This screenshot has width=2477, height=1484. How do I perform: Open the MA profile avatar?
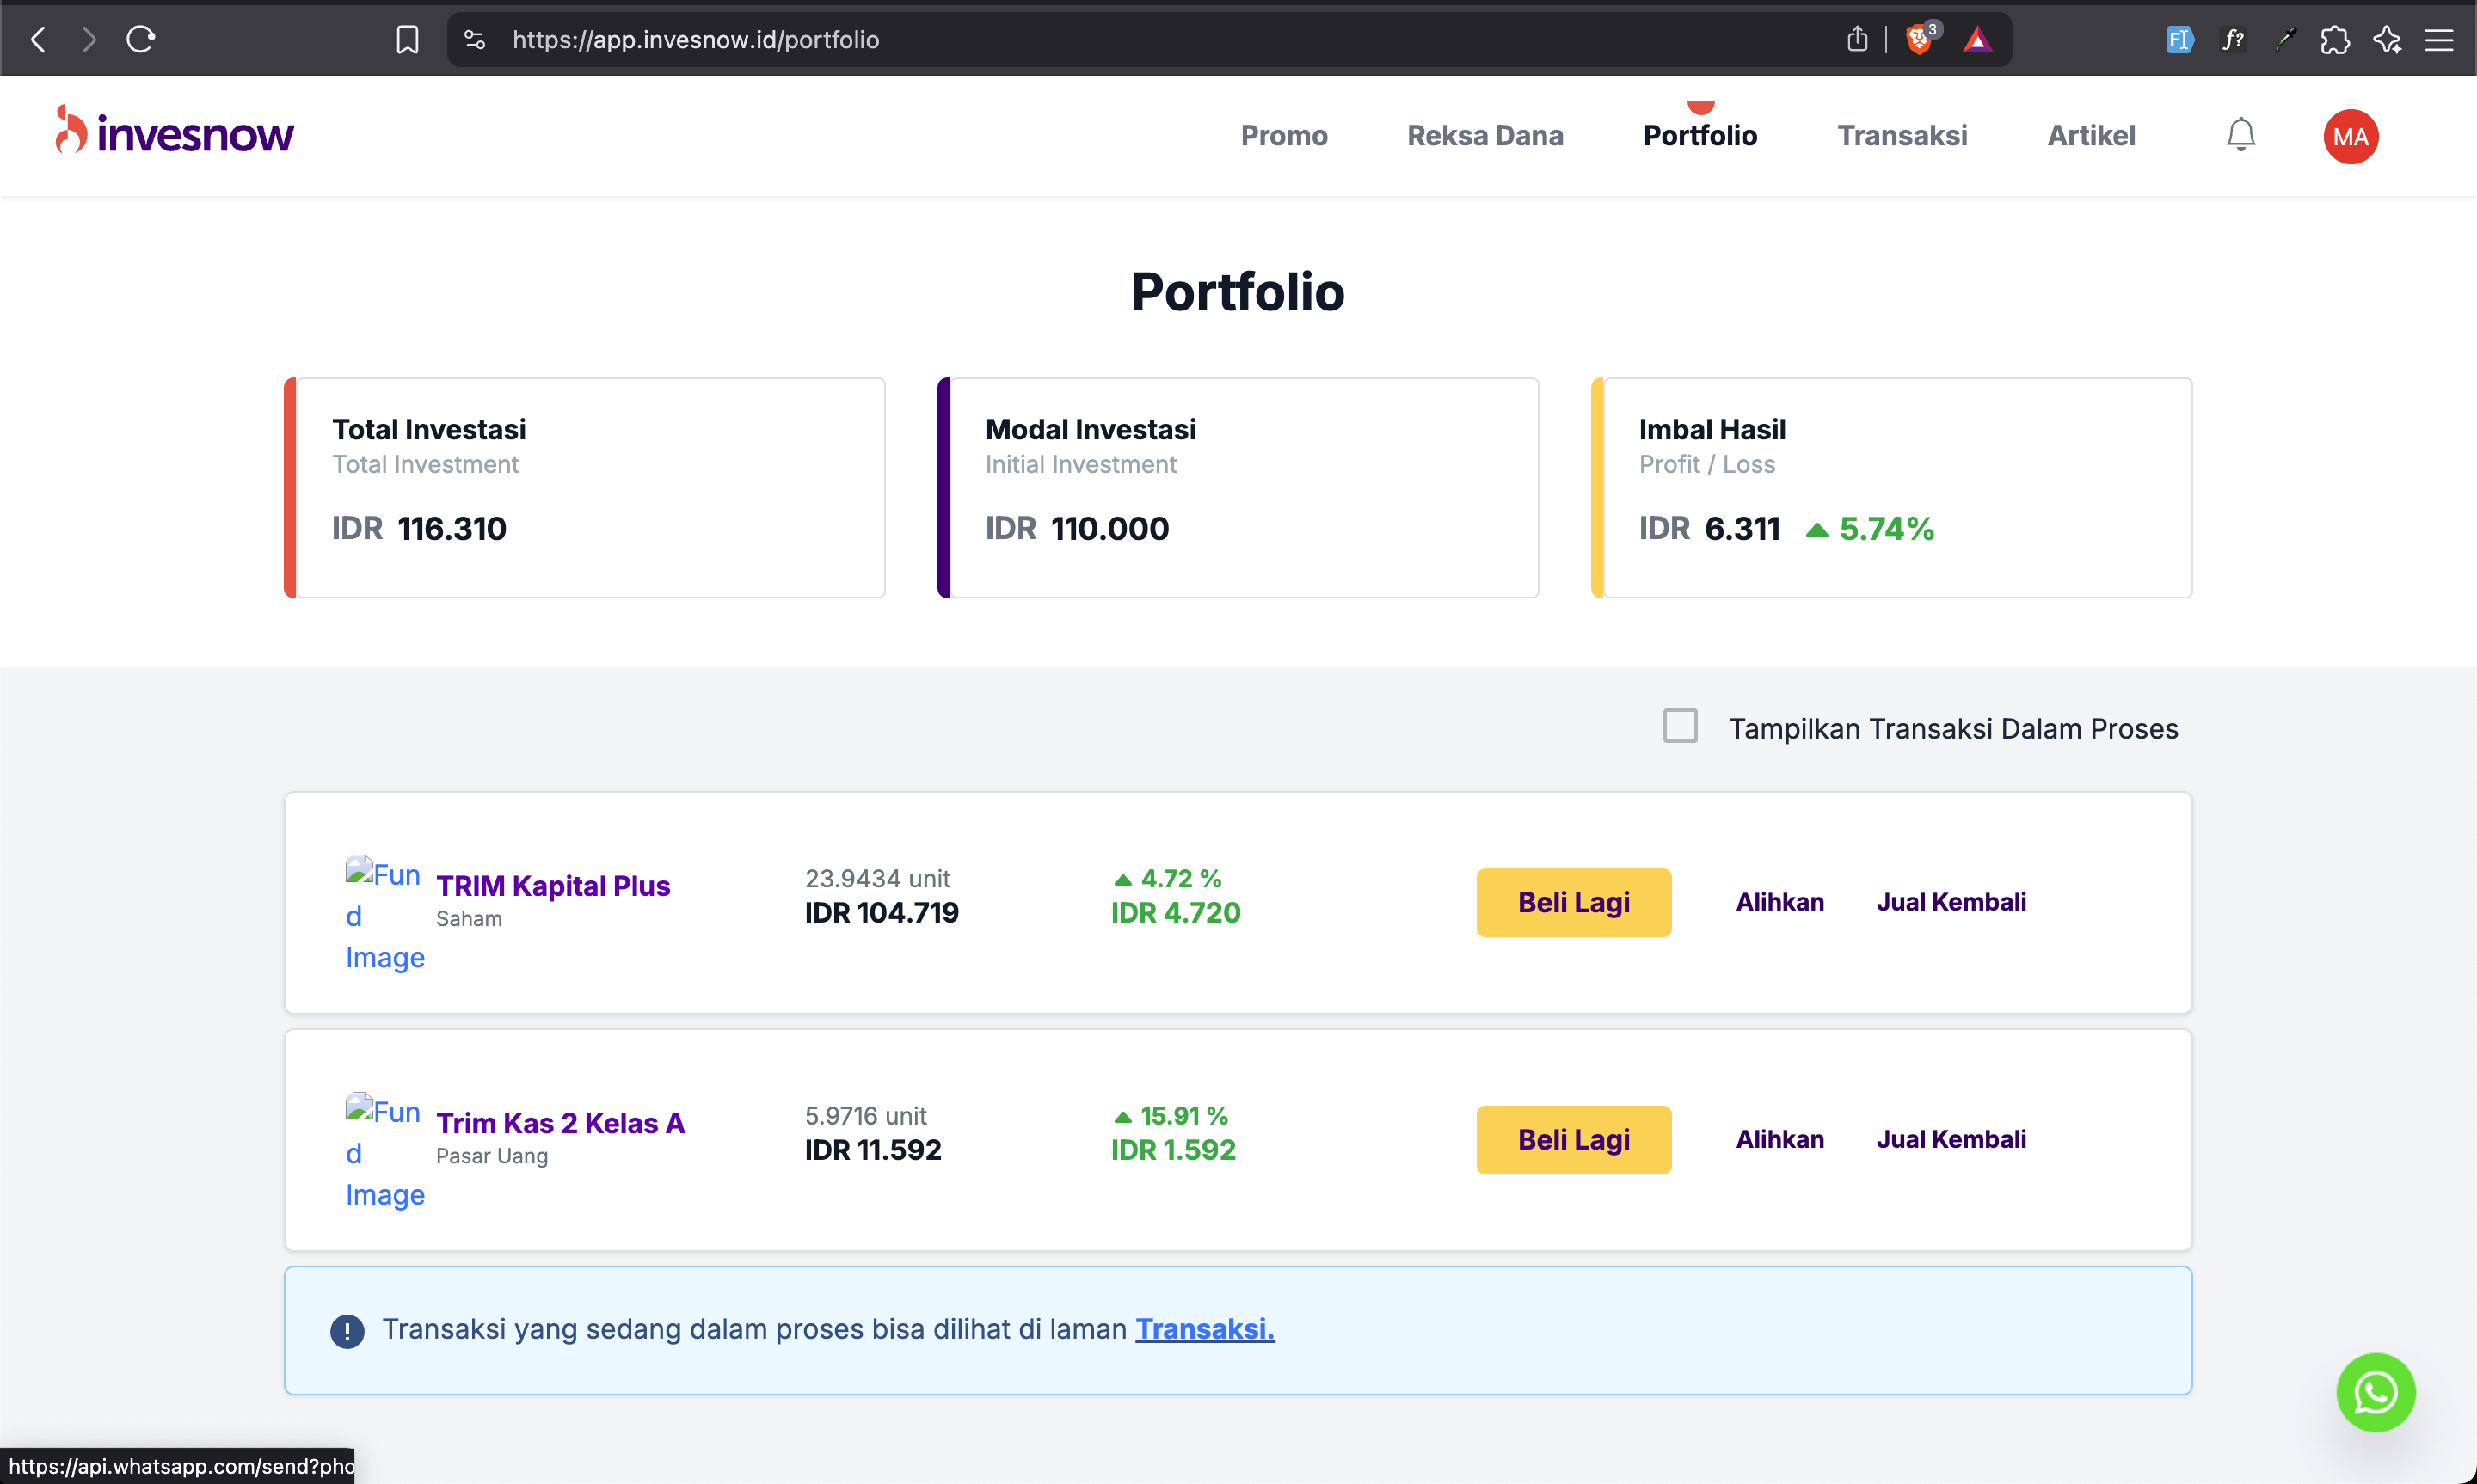coord(2350,136)
